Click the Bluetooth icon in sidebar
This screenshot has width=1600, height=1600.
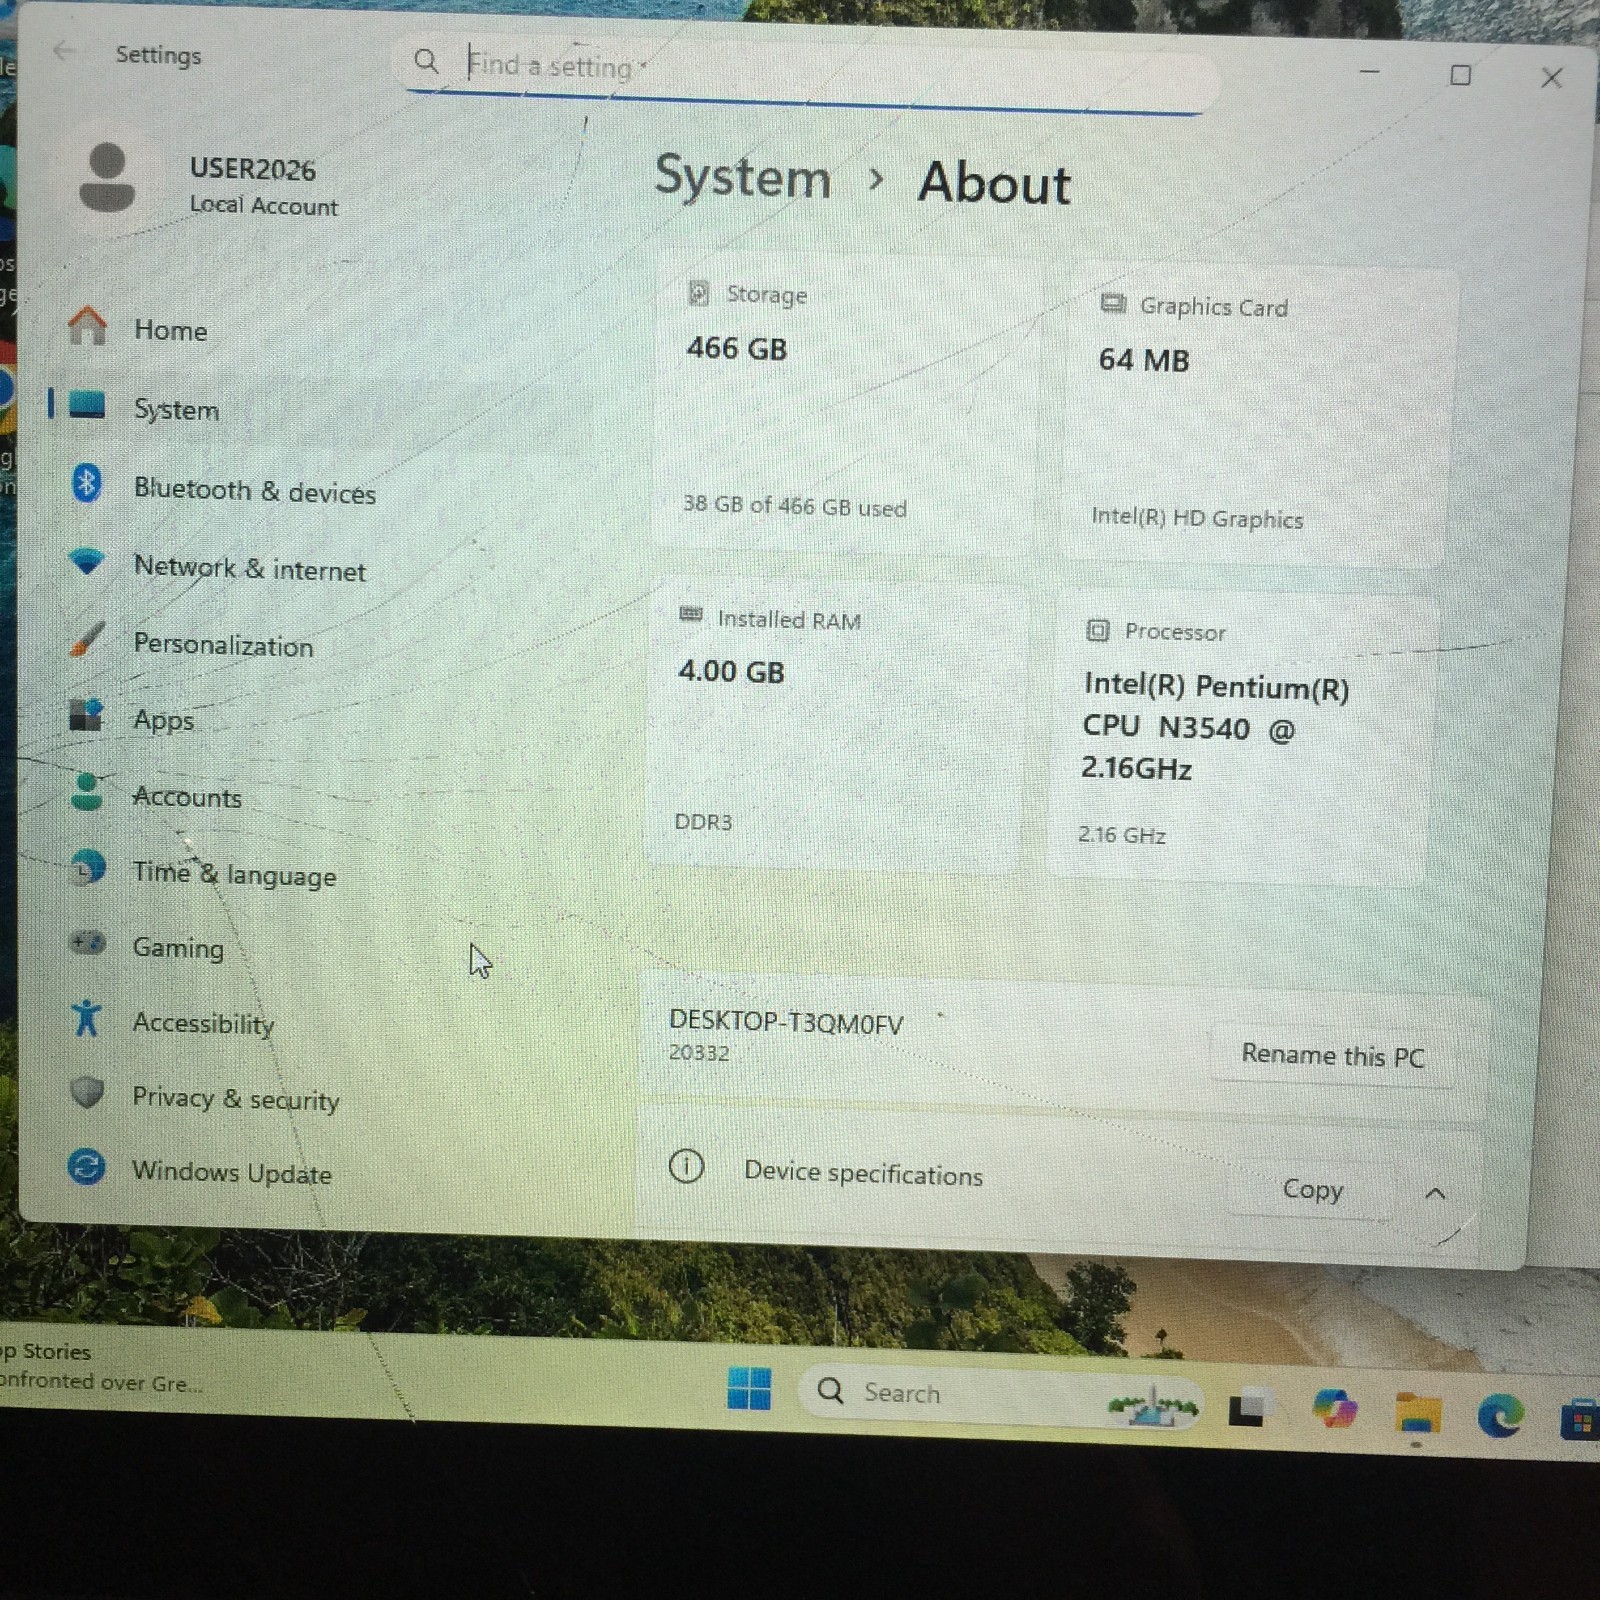(x=87, y=484)
